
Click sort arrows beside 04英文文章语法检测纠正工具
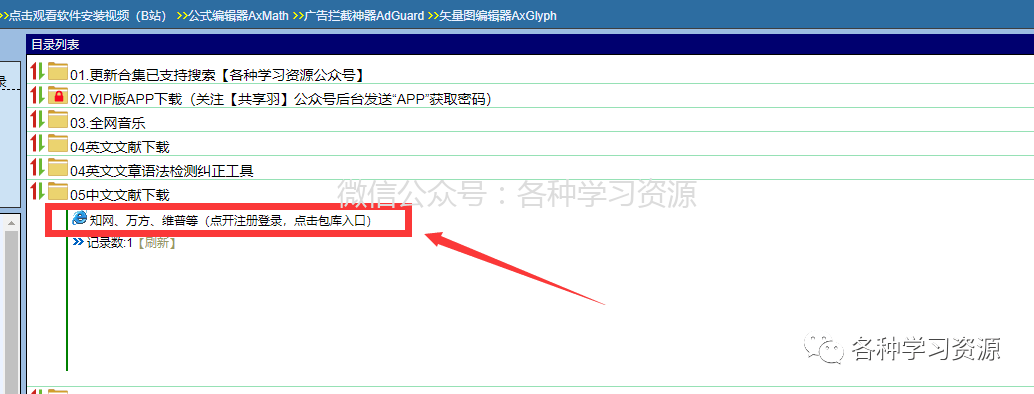click(x=38, y=168)
